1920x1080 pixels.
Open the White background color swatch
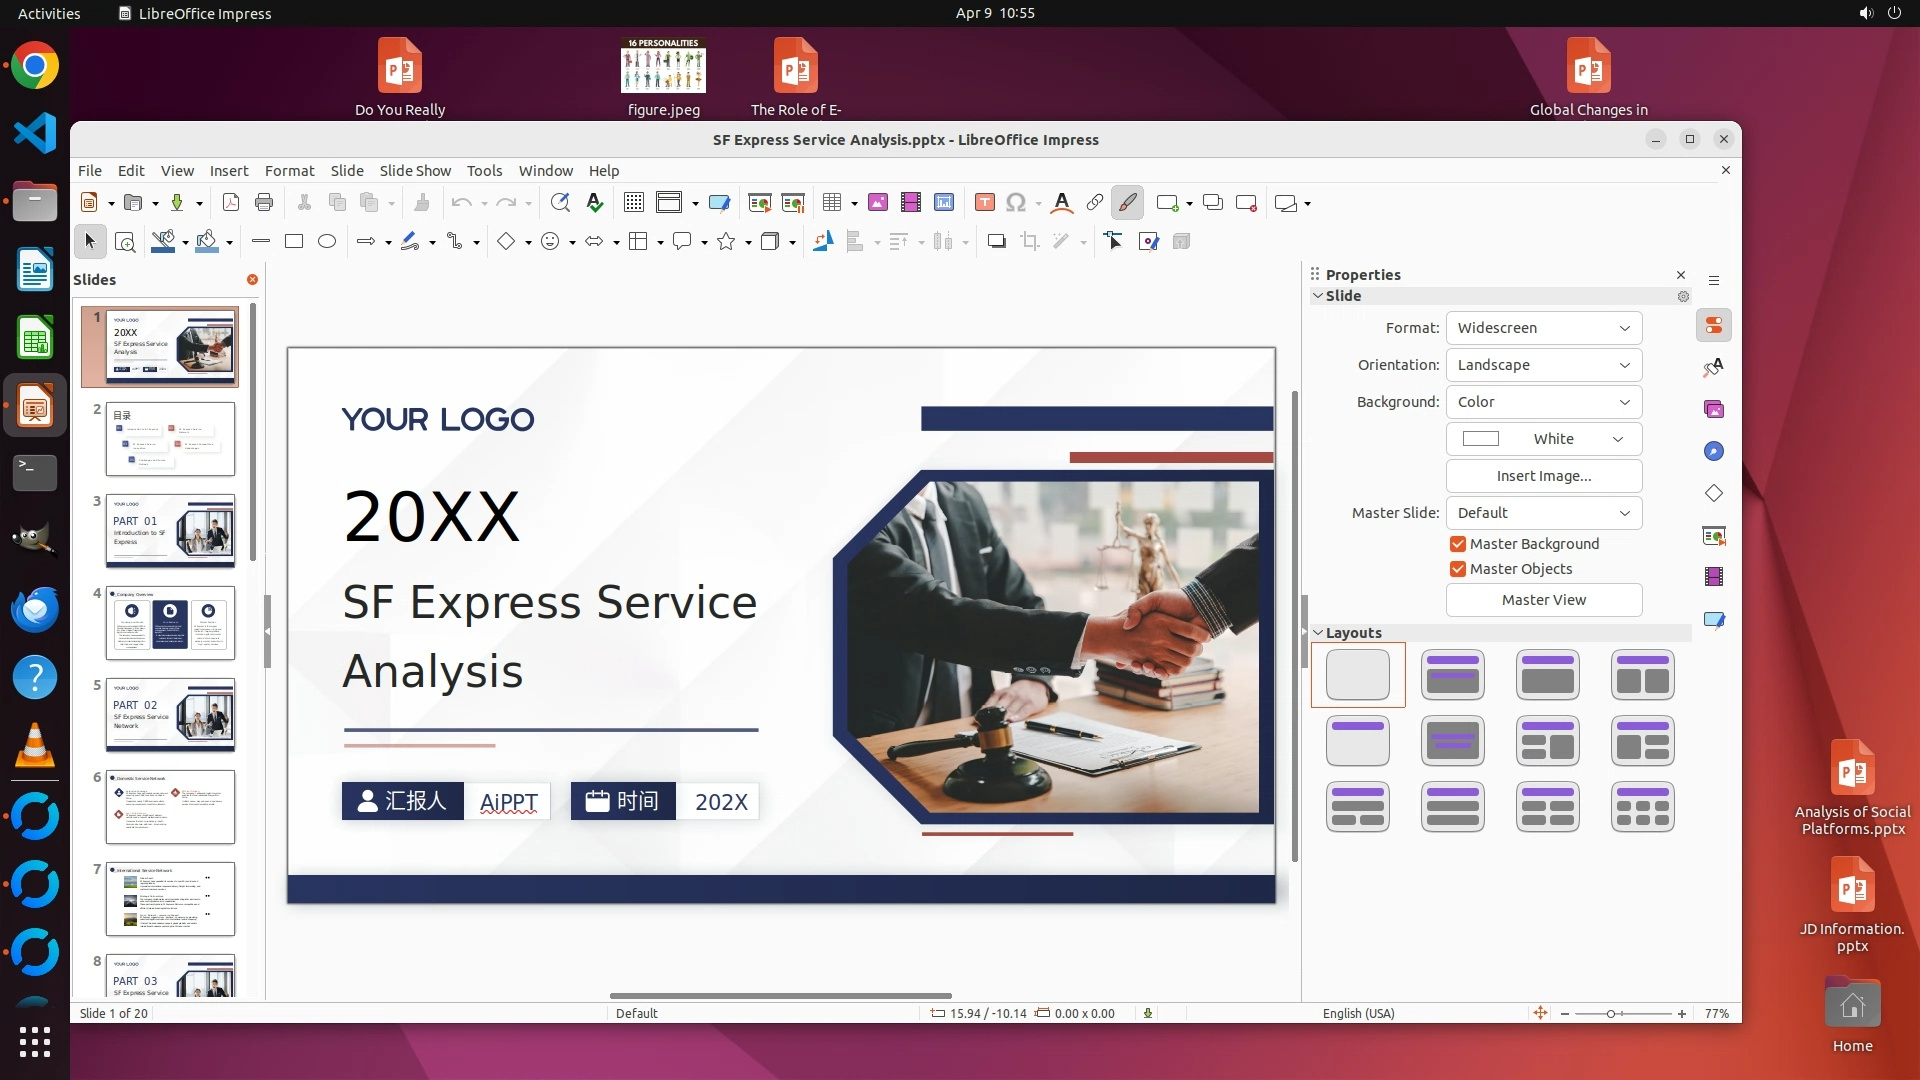pos(1543,439)
